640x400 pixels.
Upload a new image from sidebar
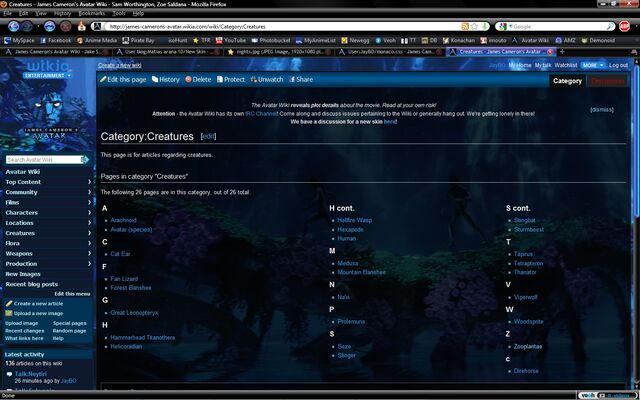pos(34,313)
